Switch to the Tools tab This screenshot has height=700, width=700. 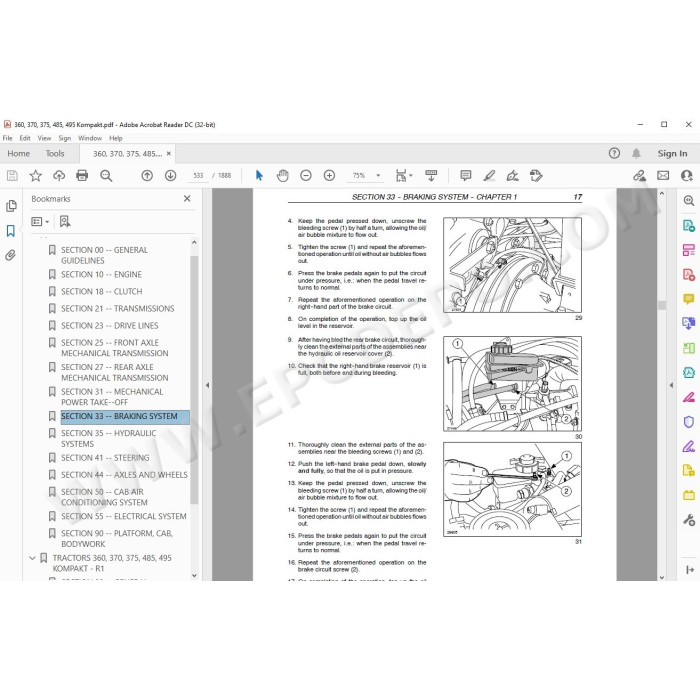click(x=55, y=154)
